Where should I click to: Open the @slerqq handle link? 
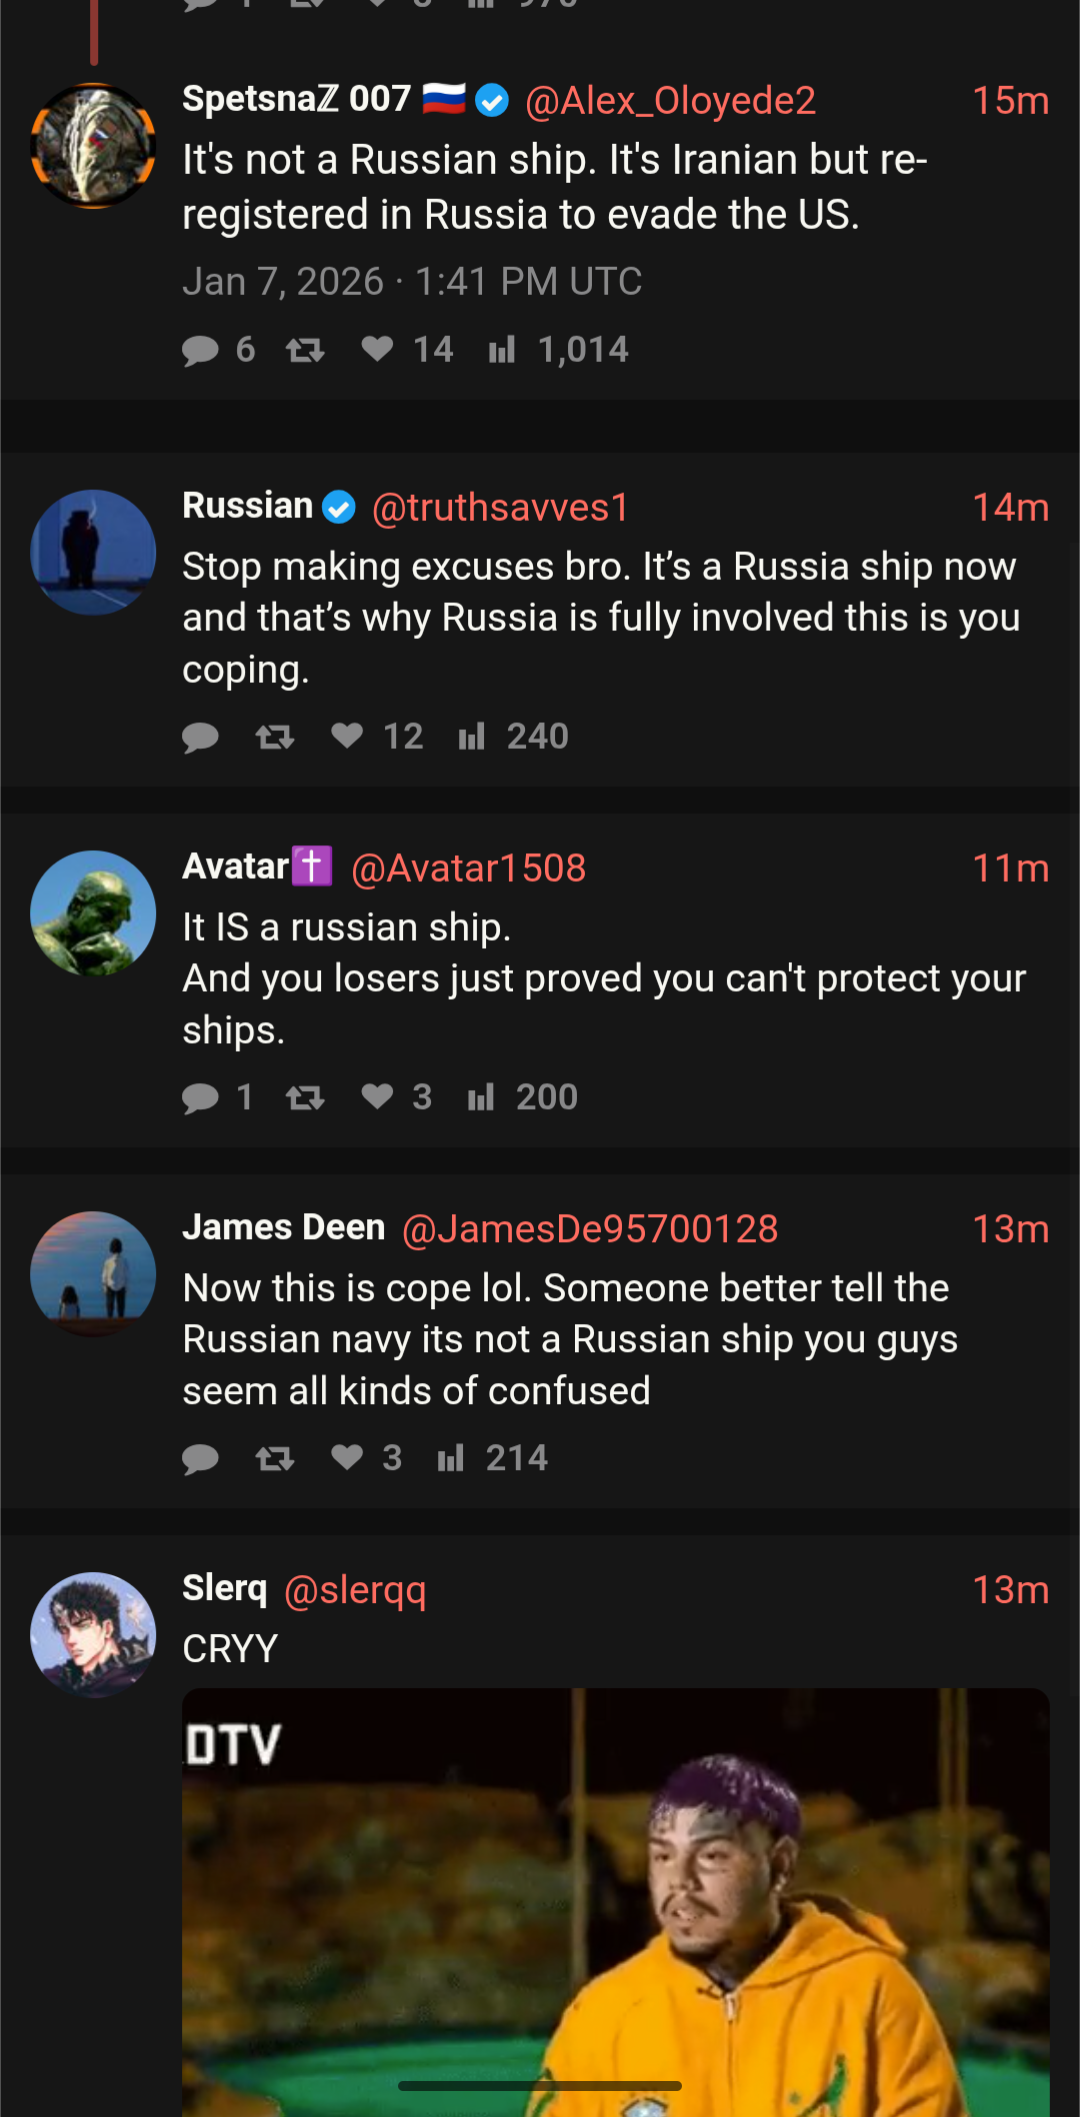[x=355, y=1590]
